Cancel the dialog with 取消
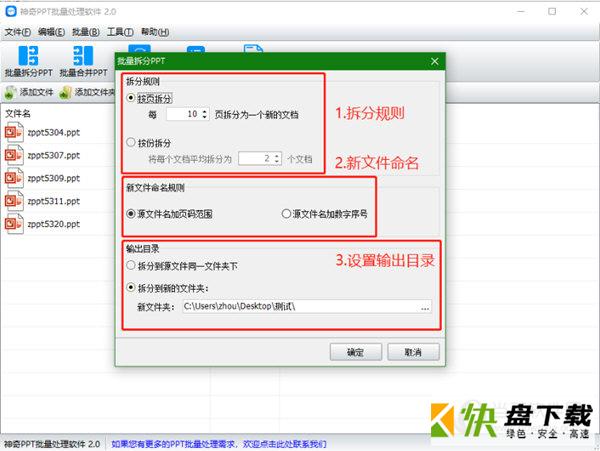 [x=413, y=352]
